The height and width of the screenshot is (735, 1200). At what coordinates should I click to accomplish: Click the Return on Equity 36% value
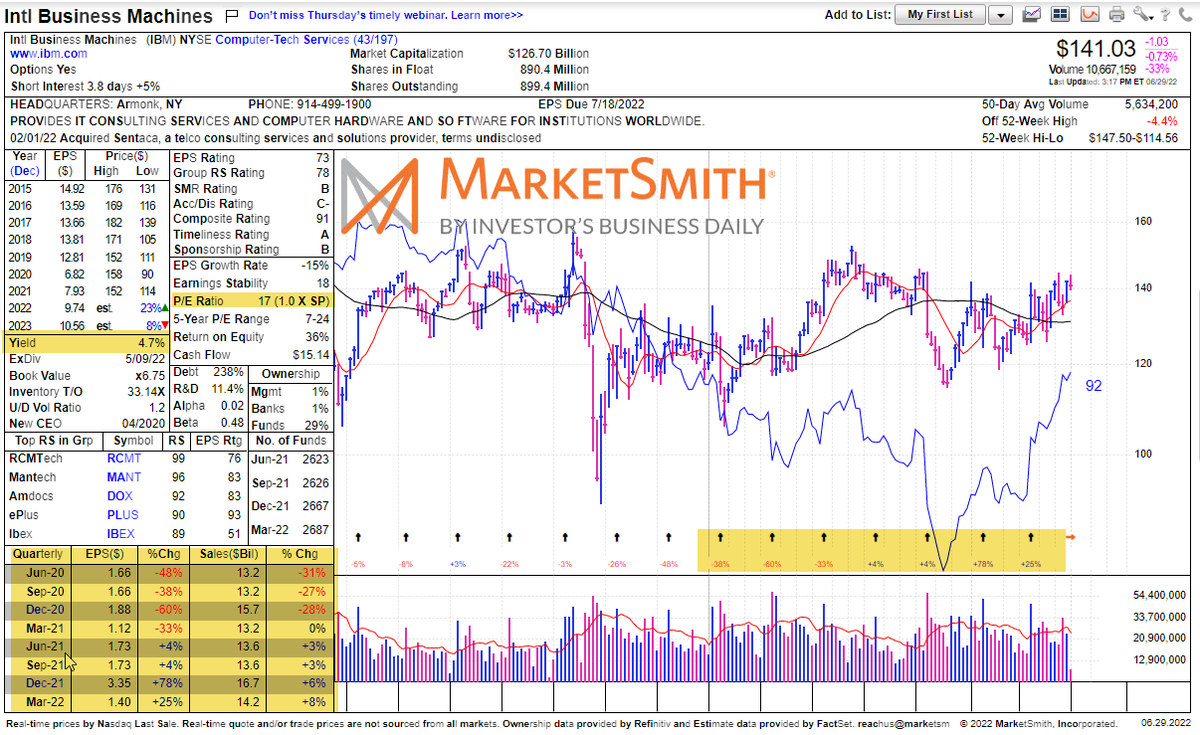pos(319,337)
